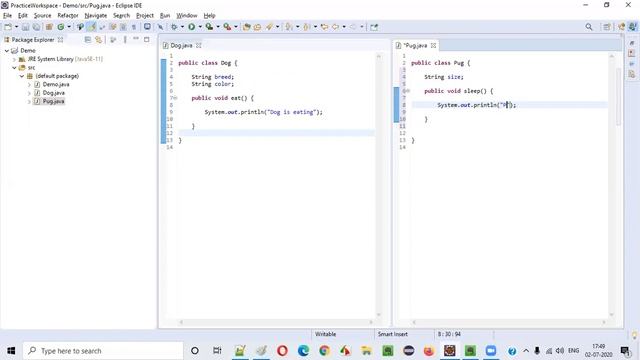Click the Open Type toolbar icon
The image size is (640, 360).
pyautogui.click(x=247, y=27)
